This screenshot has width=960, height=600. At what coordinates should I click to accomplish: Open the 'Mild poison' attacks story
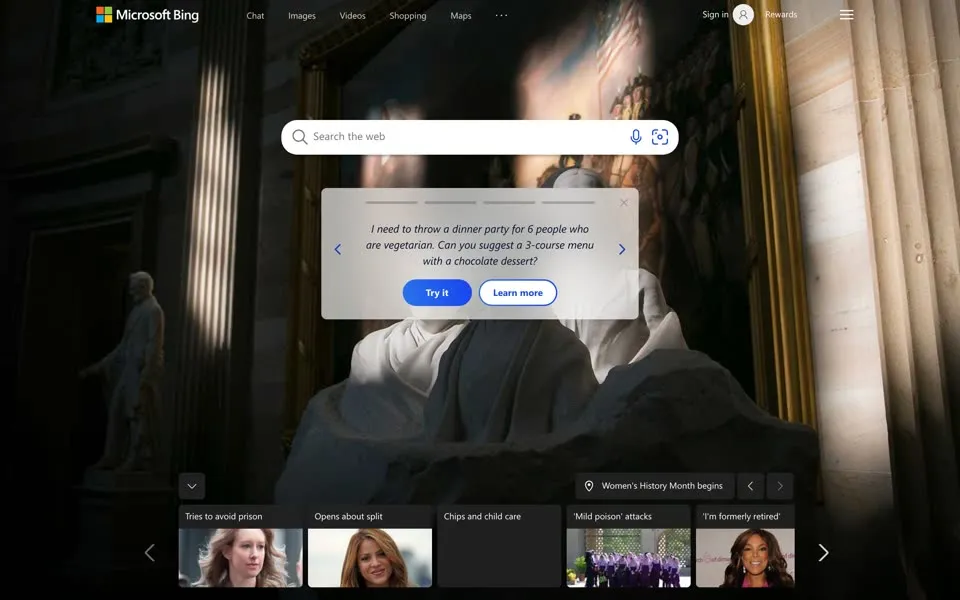[x=628, y=546]
